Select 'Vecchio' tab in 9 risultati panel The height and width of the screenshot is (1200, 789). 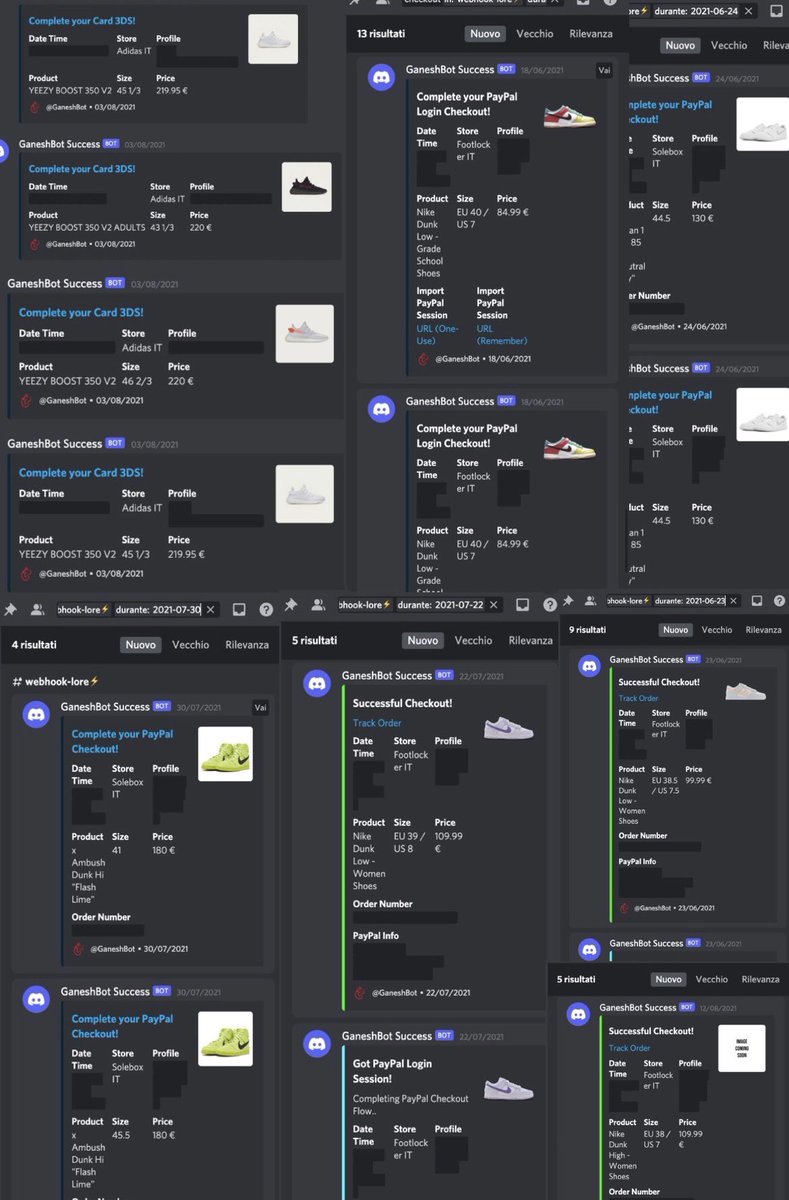coord(717,630)
